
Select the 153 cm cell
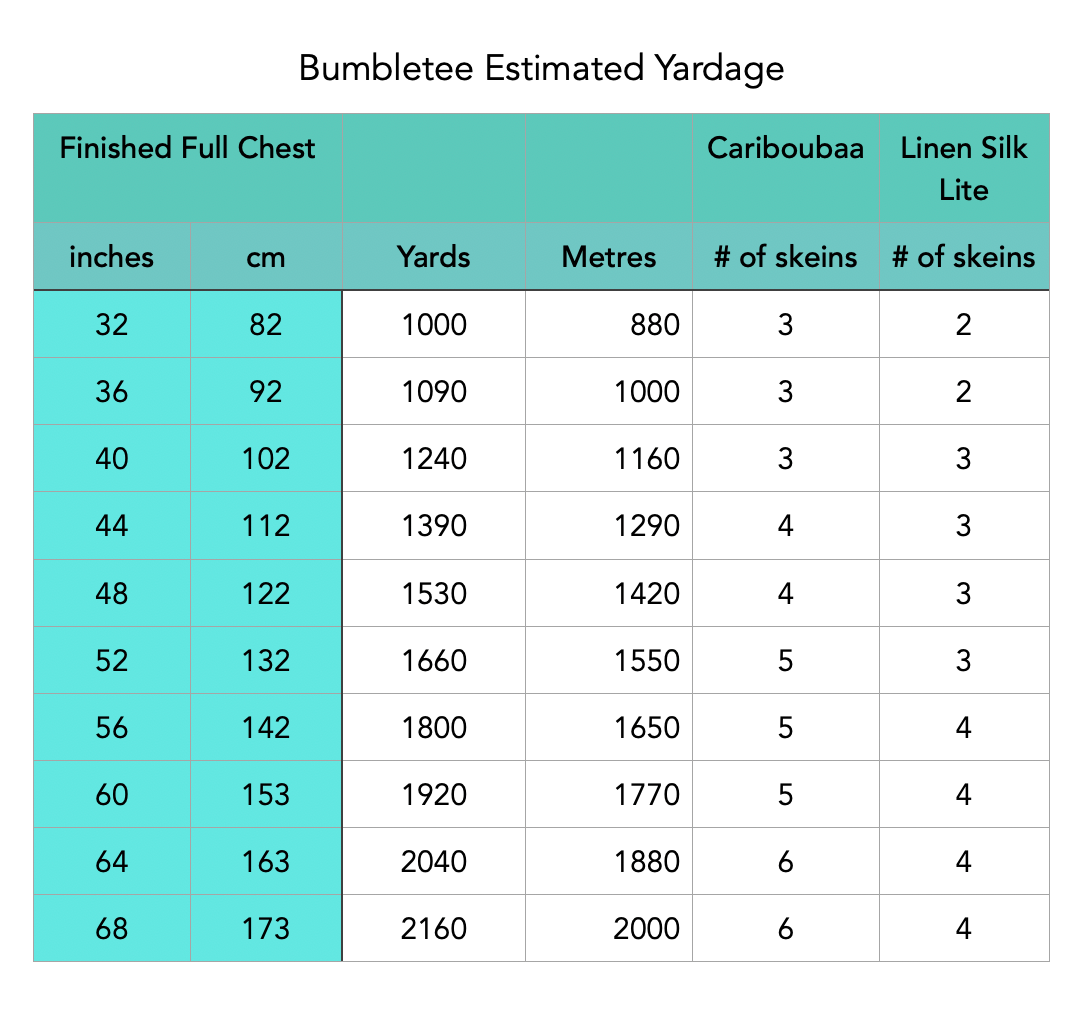pyautogui.click(x=265, y=794)
